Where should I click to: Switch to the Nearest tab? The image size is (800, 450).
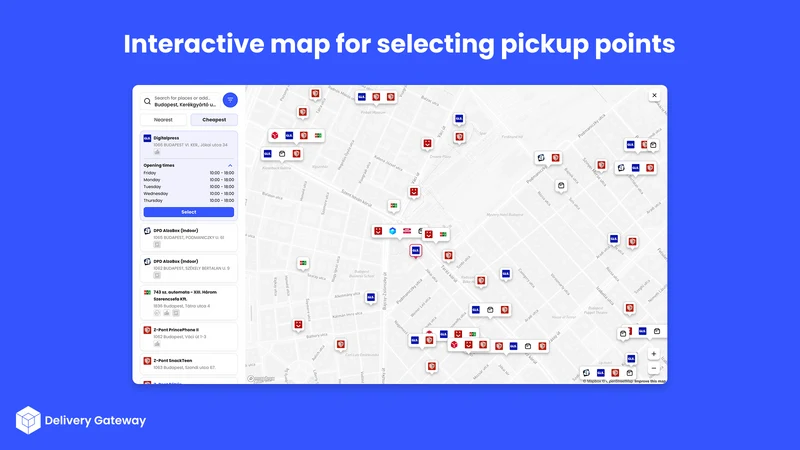coord(163,120)
